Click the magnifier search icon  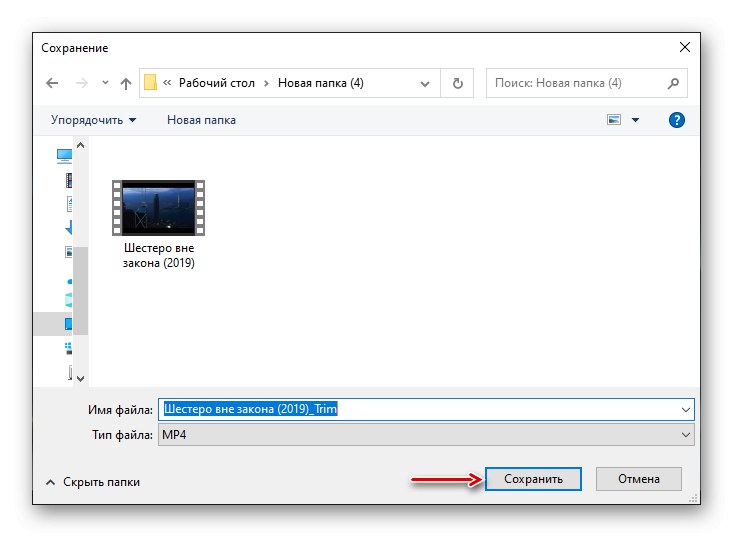click(x=673, y=83)
